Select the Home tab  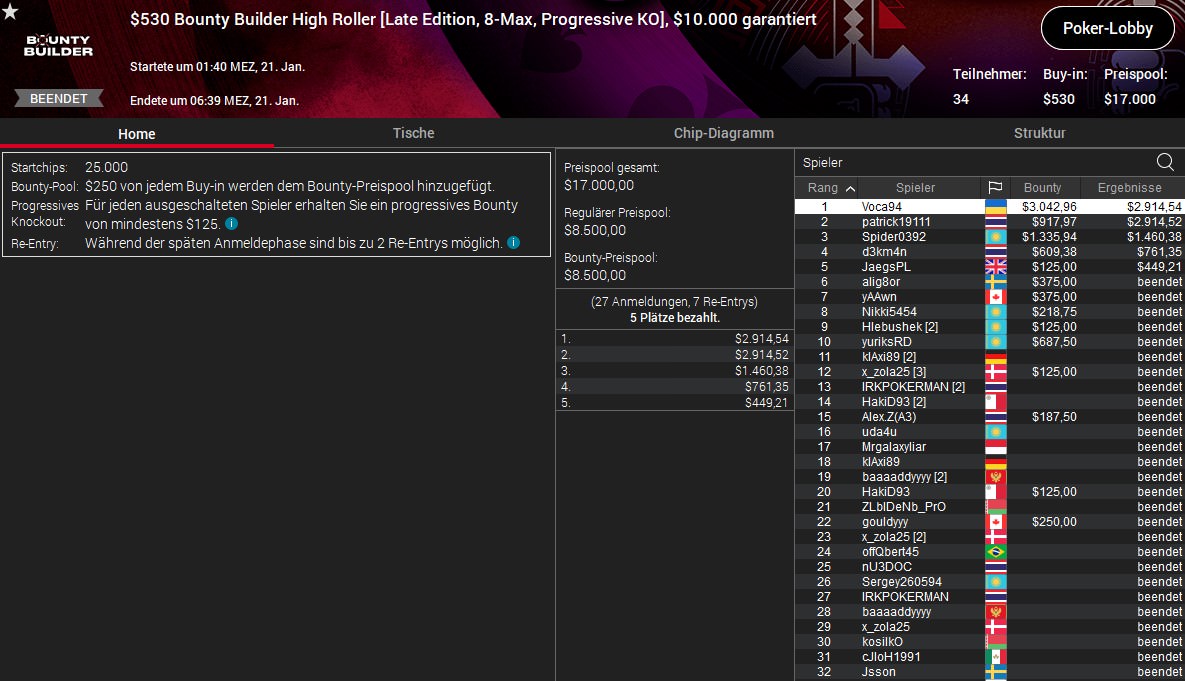136,134
